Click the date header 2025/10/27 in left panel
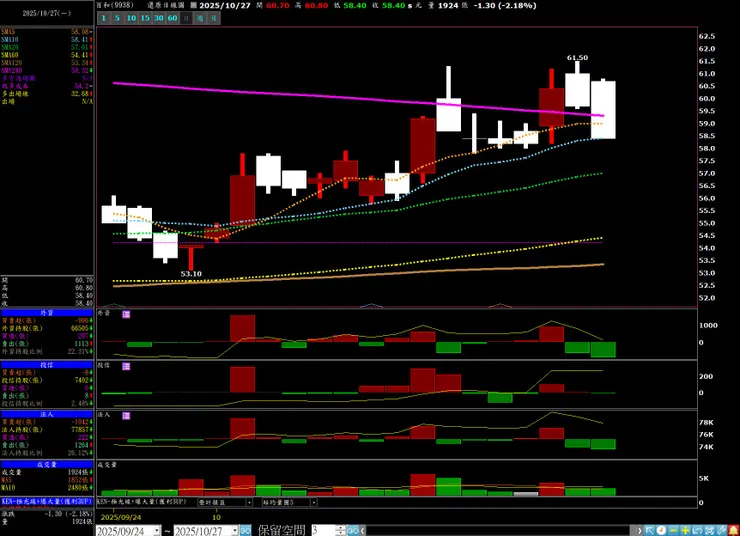Screen dimensions: 740x536 [47, 13]
